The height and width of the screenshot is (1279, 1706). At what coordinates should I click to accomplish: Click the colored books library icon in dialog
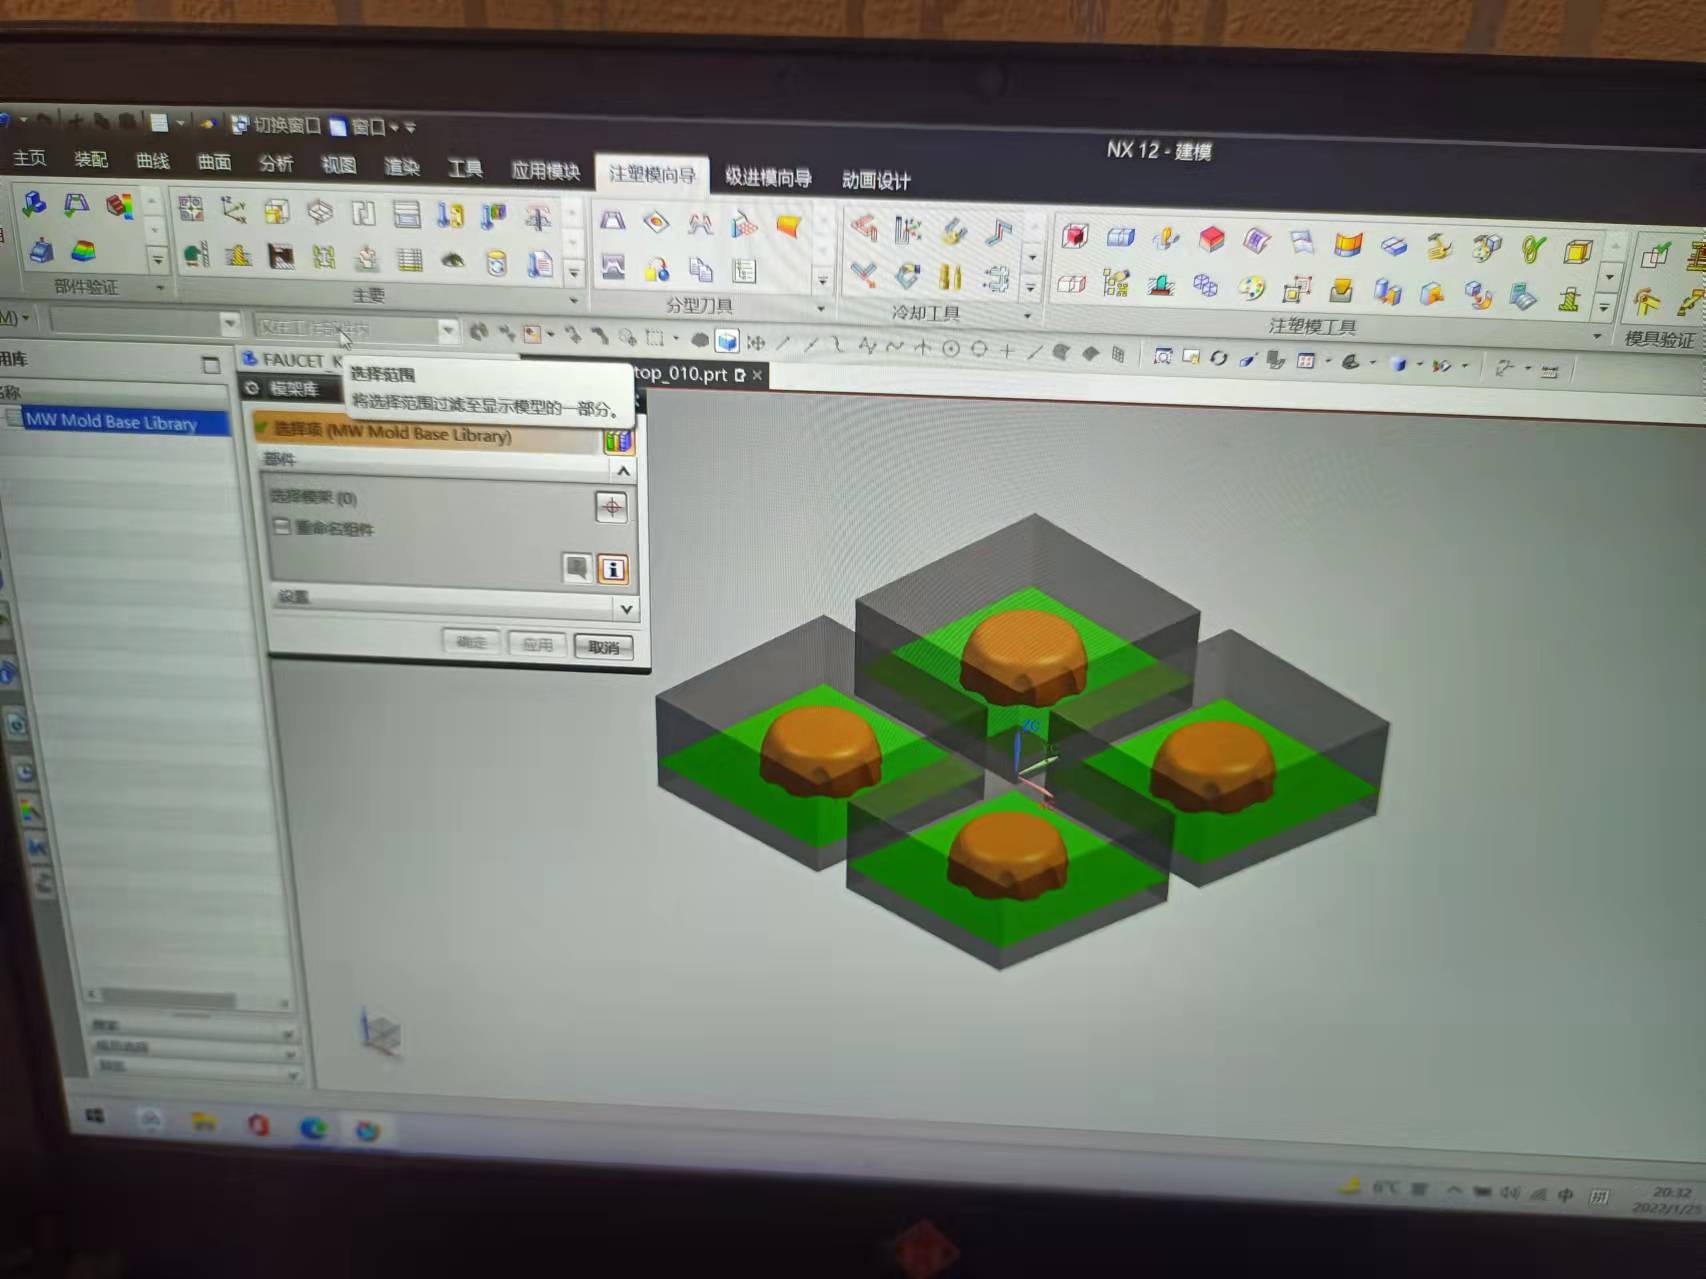coord(618,440)
